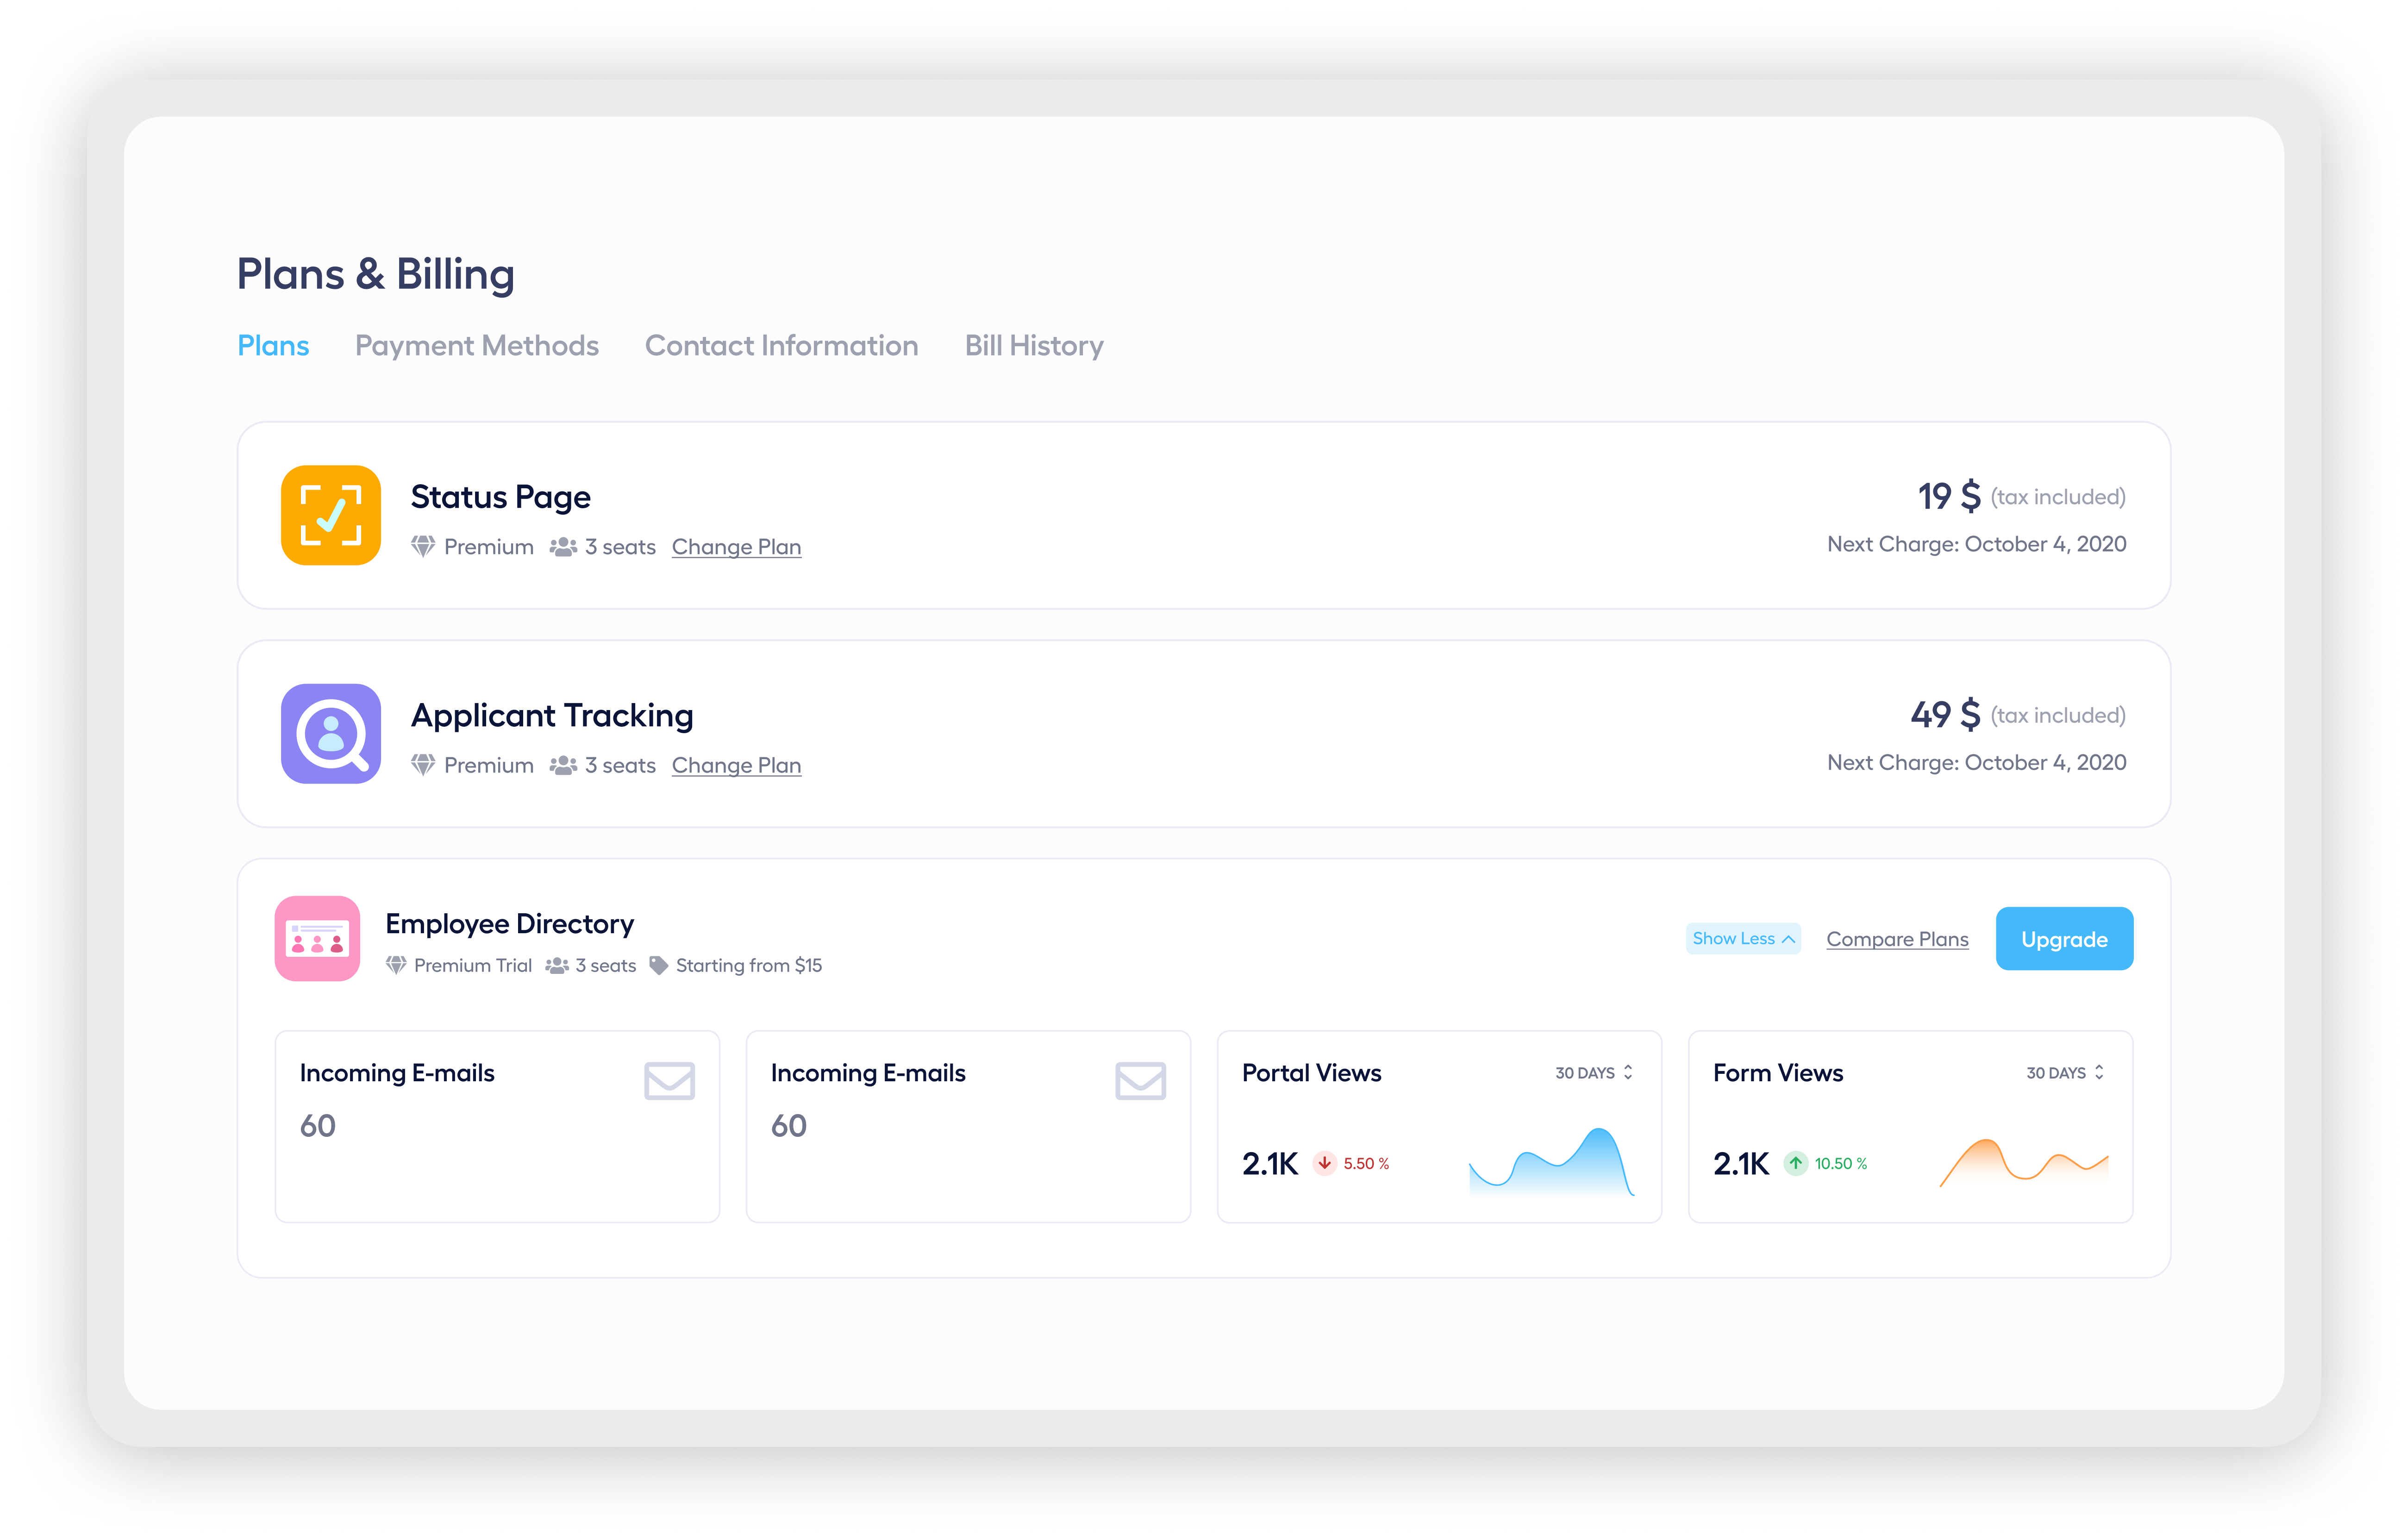Click Change Plan for Status Page

click(x=736, y=547)
